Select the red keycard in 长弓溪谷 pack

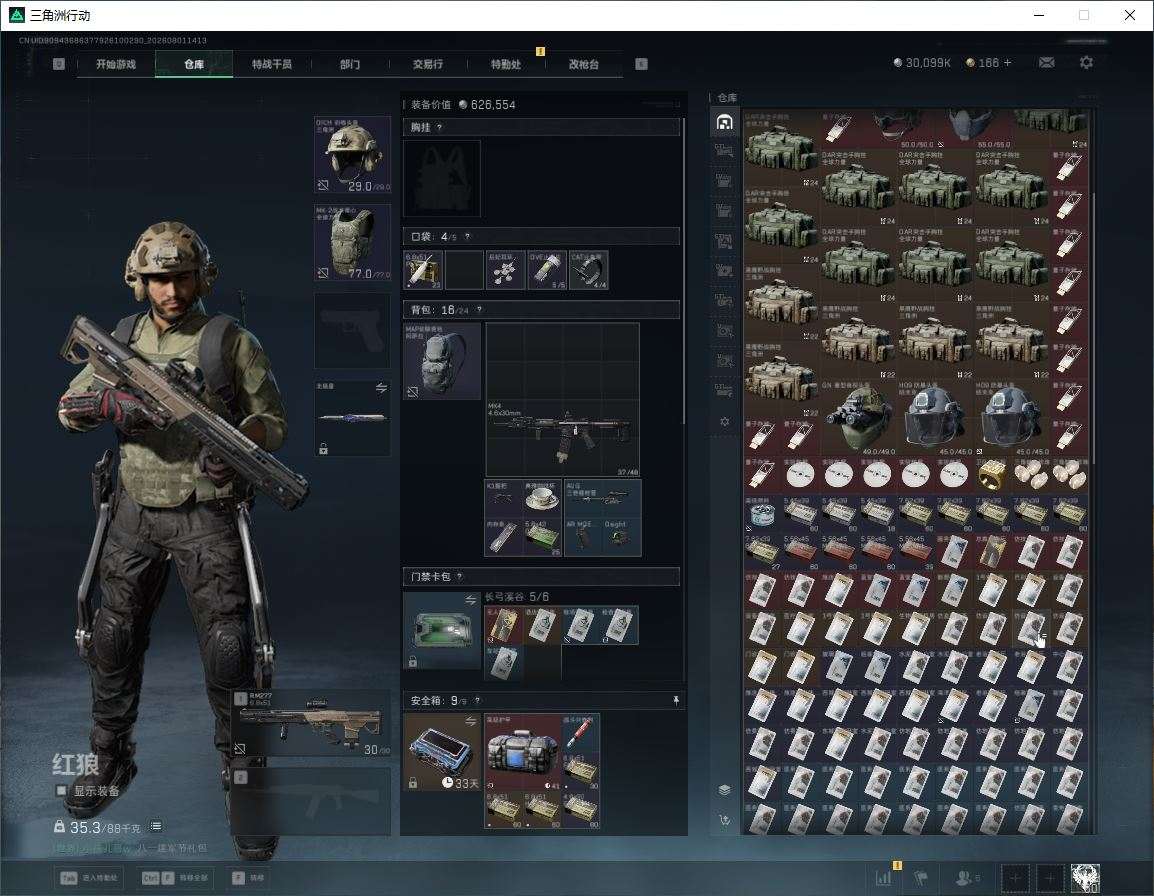(503, 626)
